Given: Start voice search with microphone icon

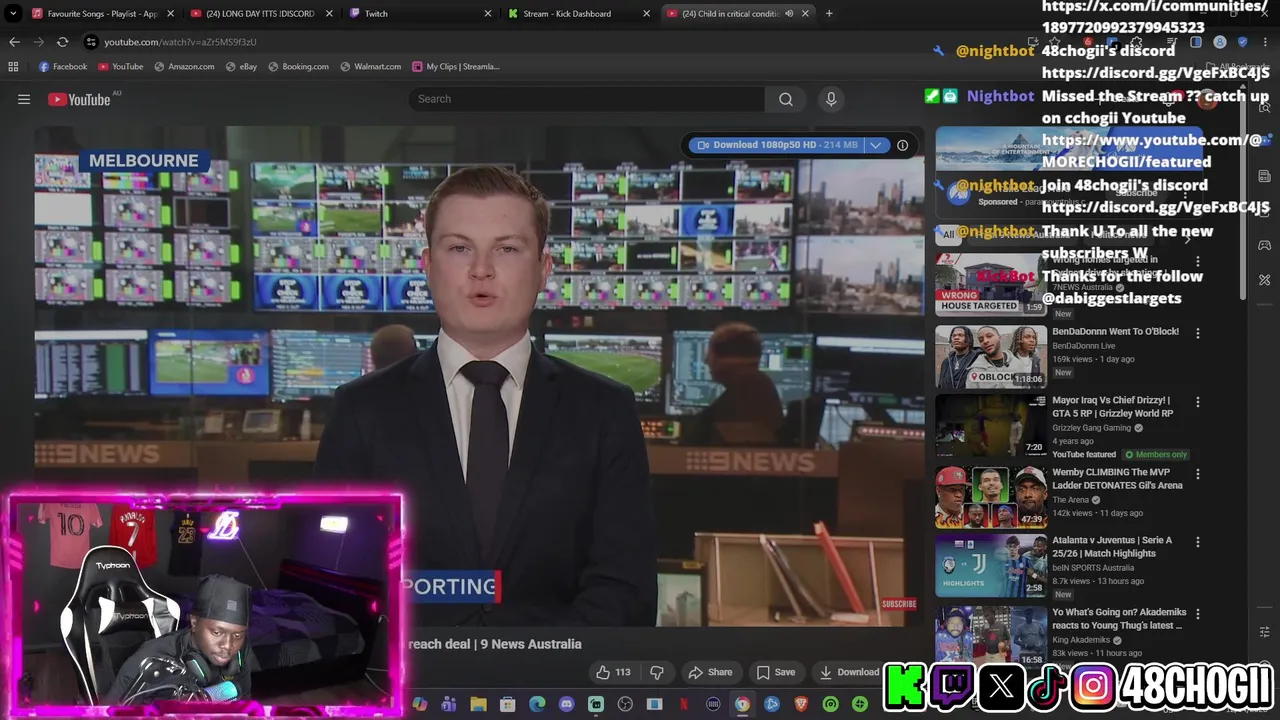Looking at the screenshot, I should (831, 99).
